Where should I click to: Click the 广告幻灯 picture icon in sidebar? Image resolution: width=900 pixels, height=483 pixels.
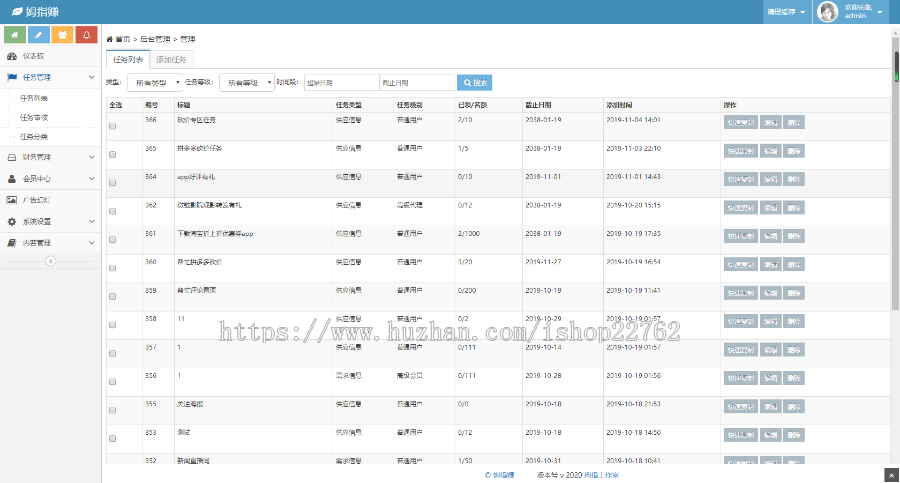click(x=11, y=200)
